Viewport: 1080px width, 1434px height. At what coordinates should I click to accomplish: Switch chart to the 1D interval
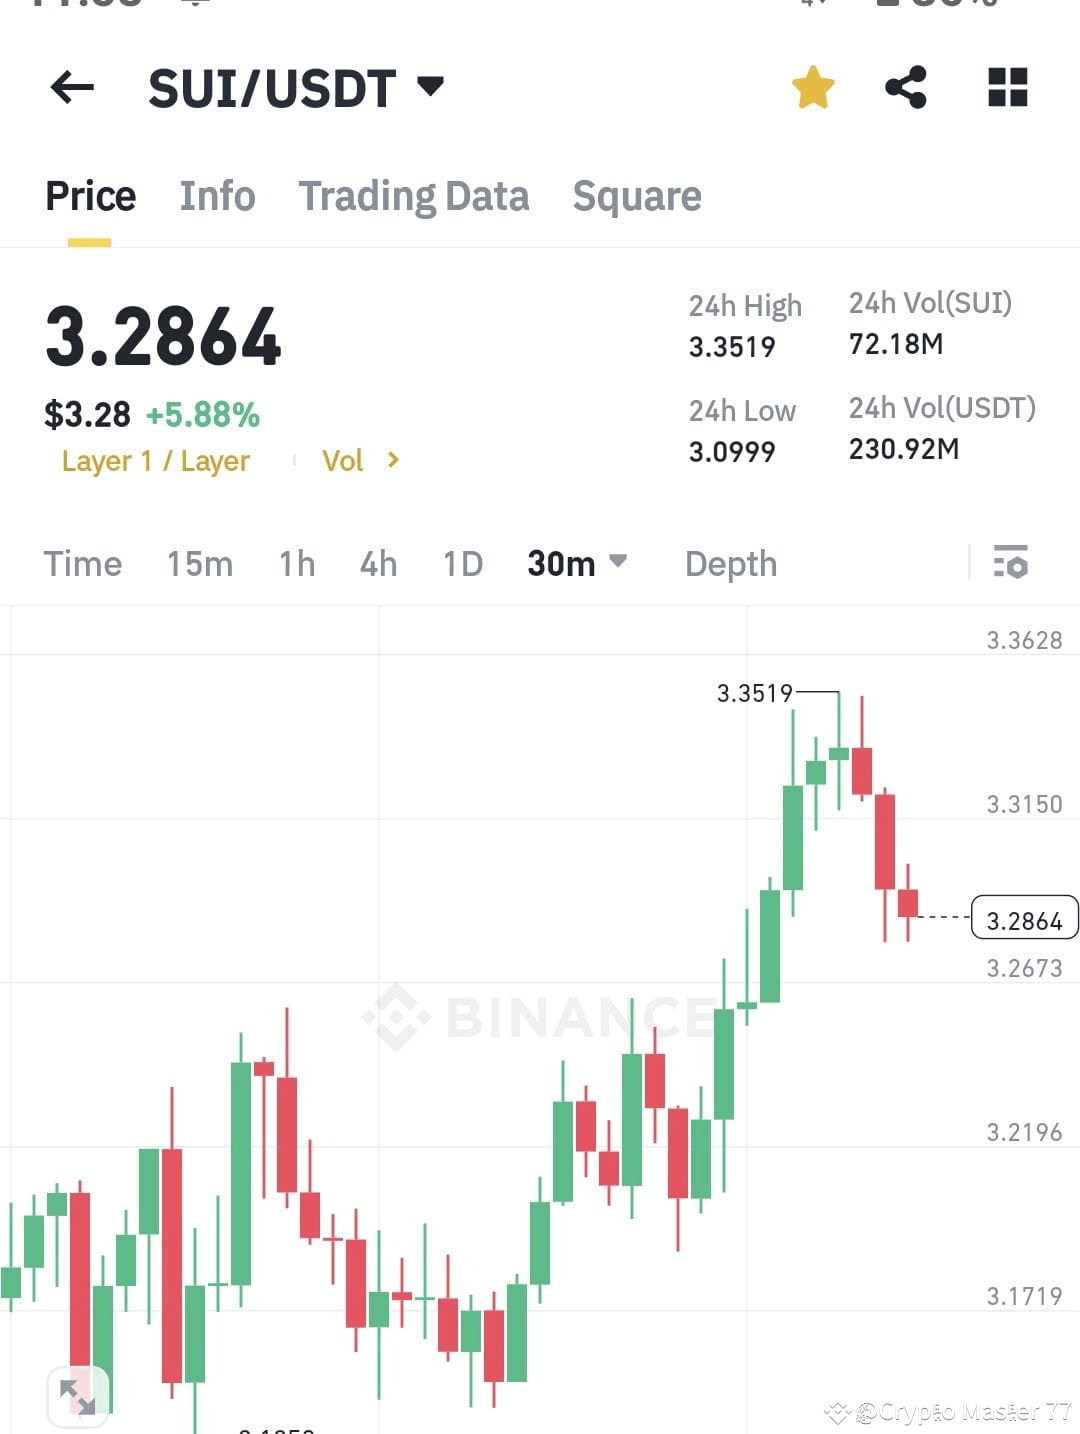(x=461, y=563)
